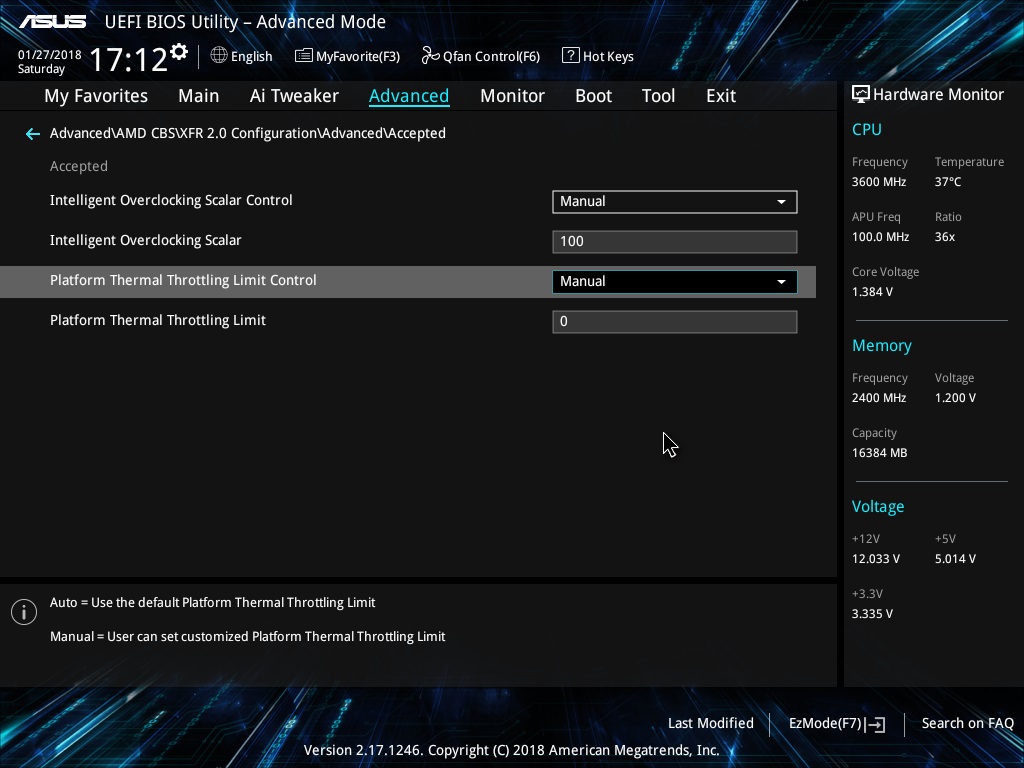Select the Platform Thermal Throttling Limit label
This screenshot has width=1024, height=768.
(158, 320)
